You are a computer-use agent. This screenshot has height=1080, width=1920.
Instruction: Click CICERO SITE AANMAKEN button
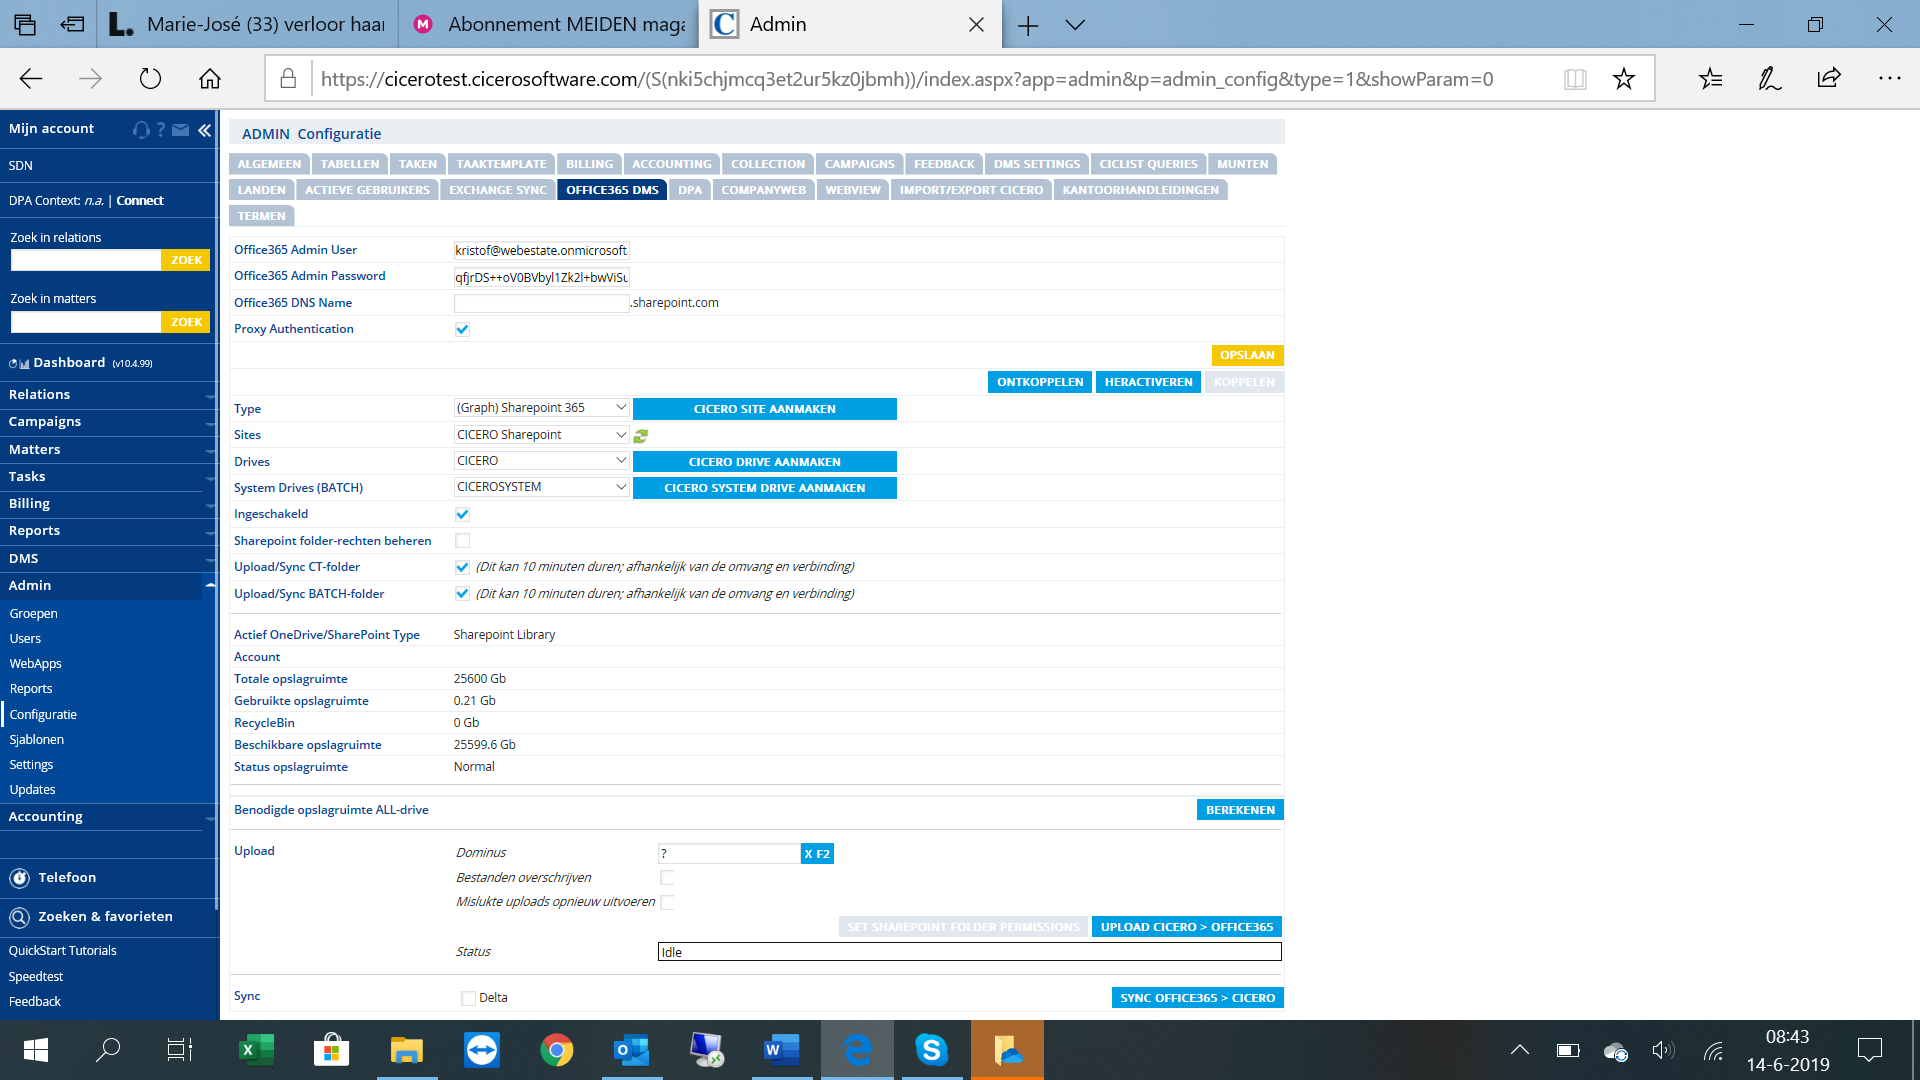[x=765, y=409]
